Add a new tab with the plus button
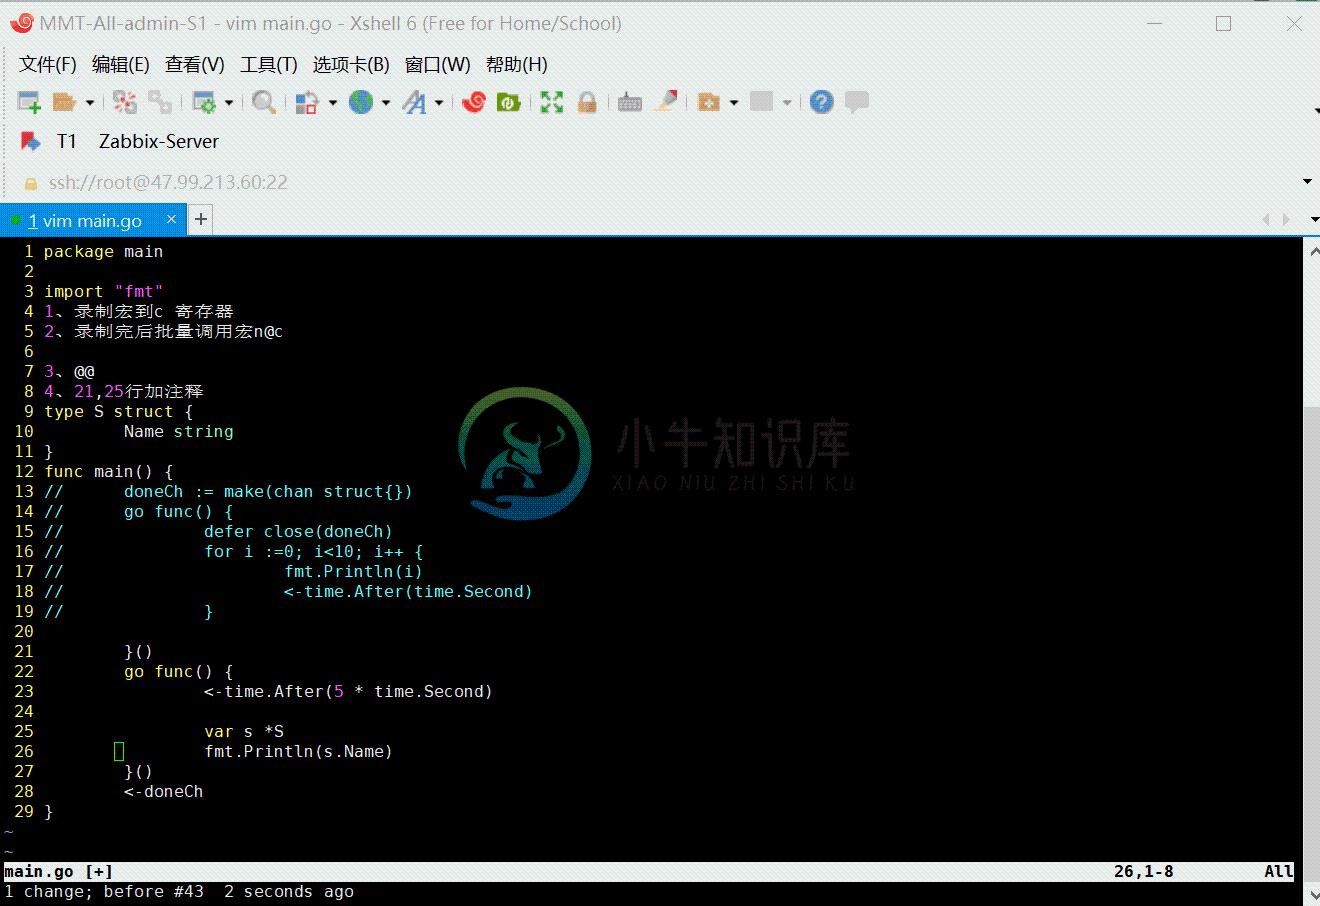The image size is (1320, 906). 201,219
